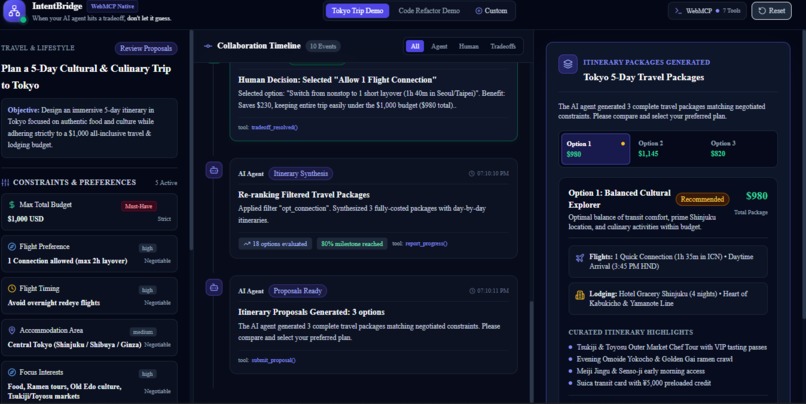Select Option 2 $1,145 package
The width and height of the screenshot is (806, 404).
pos(667,149)
